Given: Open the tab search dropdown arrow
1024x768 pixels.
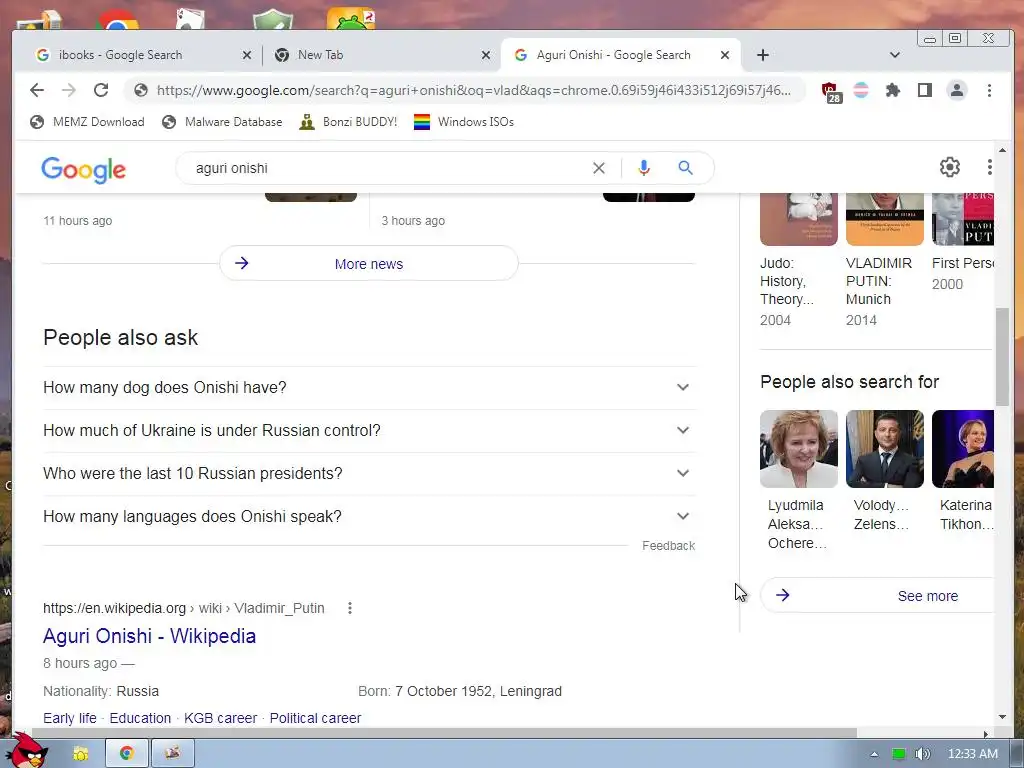Looking at the screenshot, I should point(895,55).
